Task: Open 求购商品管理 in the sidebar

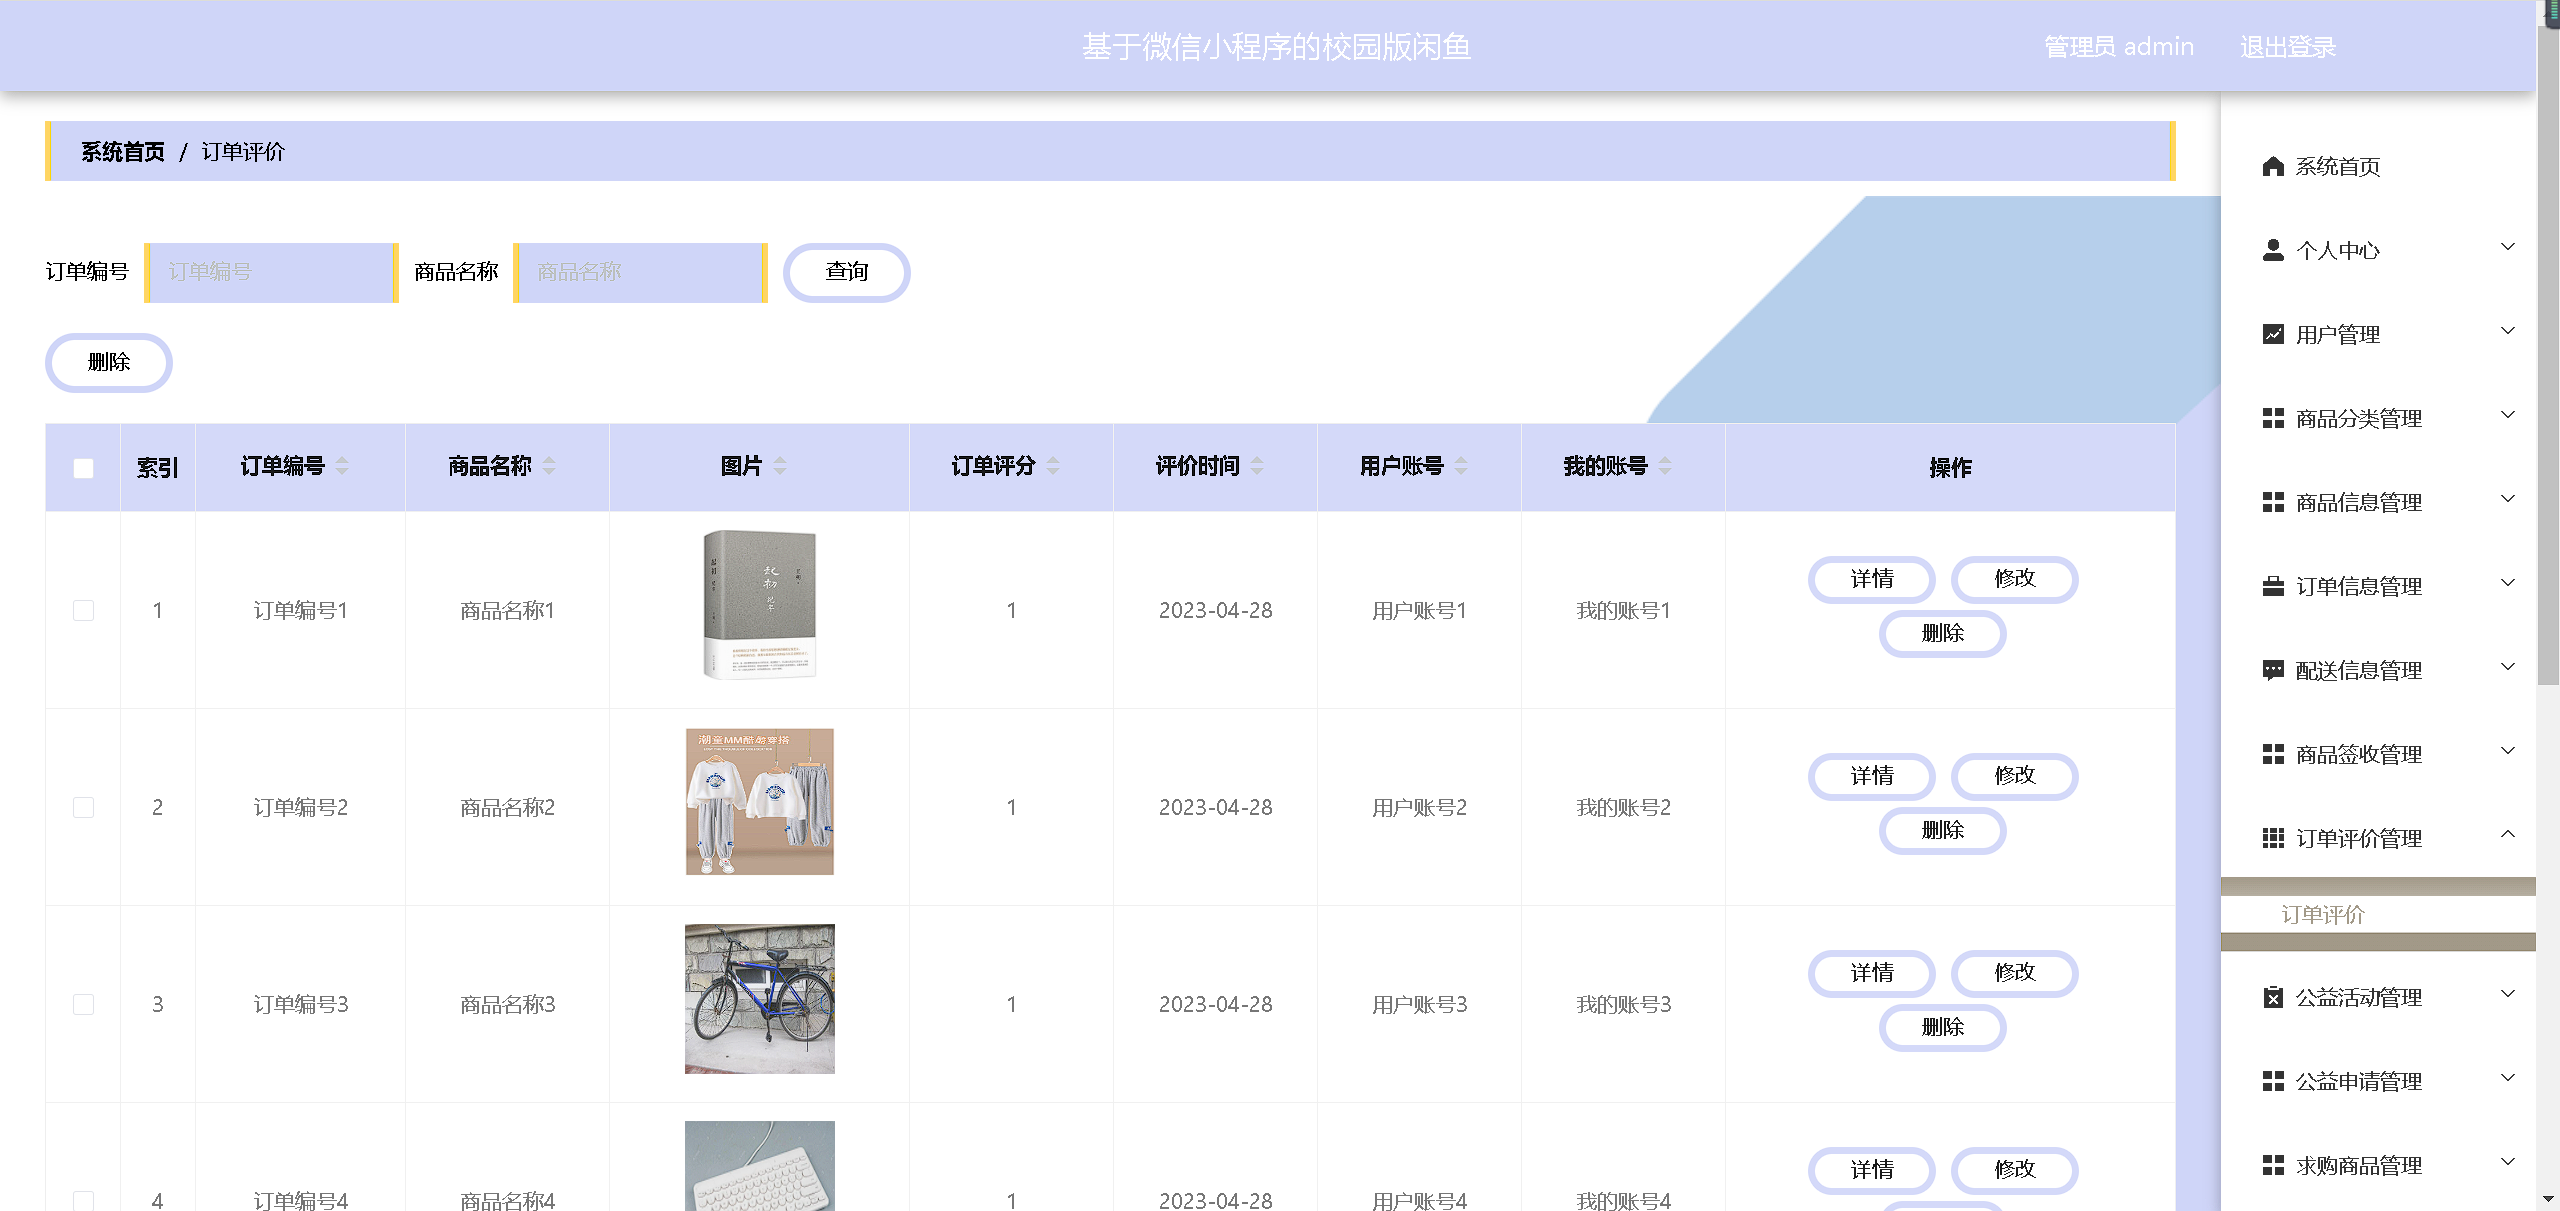Action: [2357, 1165]
